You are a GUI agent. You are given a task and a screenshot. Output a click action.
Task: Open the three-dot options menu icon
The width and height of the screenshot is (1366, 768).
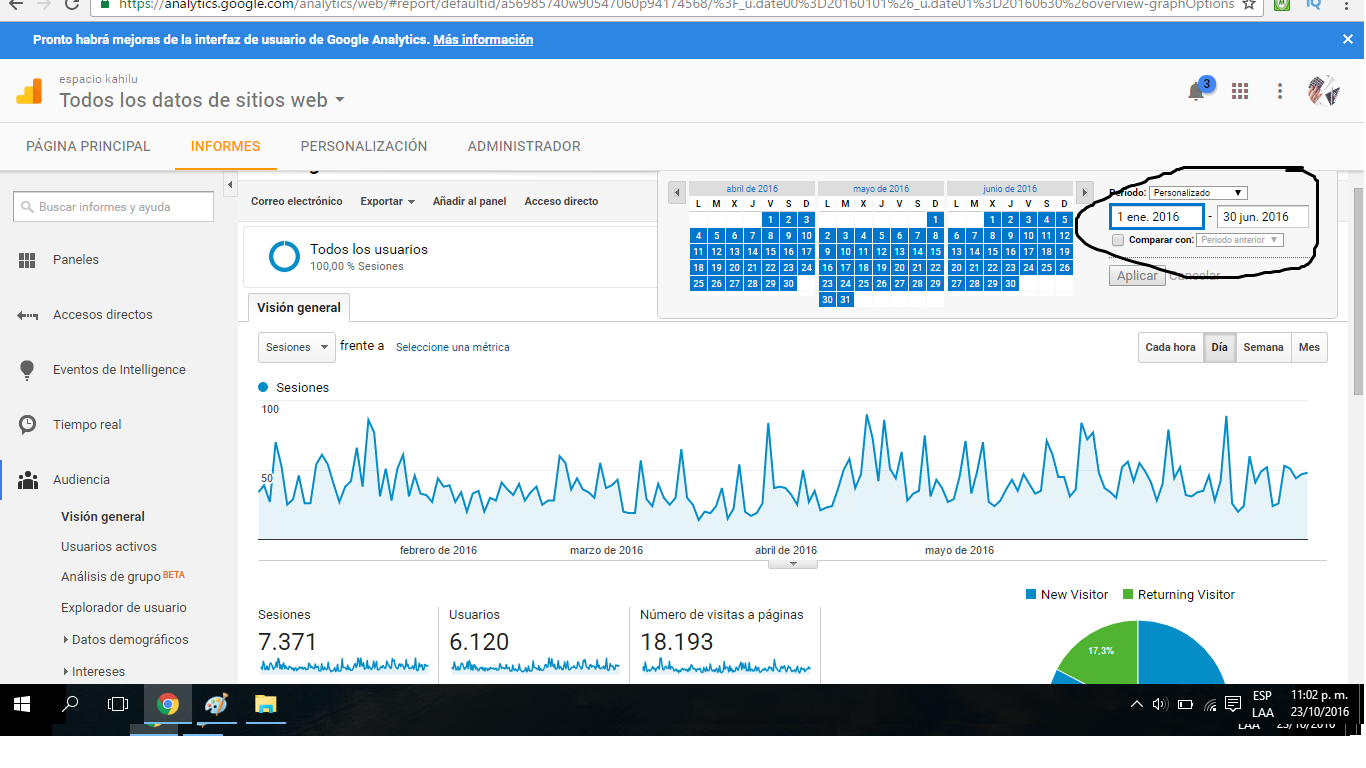click(1280, 91)
